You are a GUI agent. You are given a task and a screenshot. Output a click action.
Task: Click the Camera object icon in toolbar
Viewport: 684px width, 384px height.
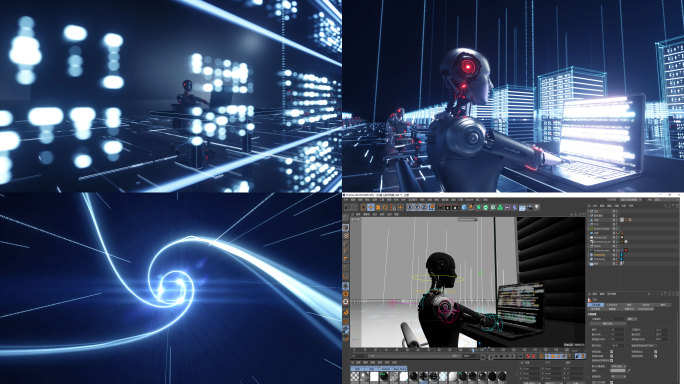pos(529,207)
